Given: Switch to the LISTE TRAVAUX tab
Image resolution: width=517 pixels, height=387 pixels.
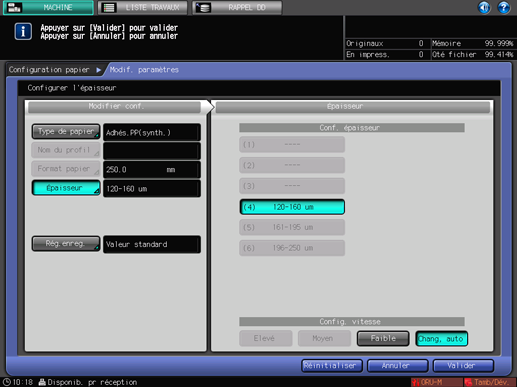Looking at the screenshot, I should (x=143, y=7).
